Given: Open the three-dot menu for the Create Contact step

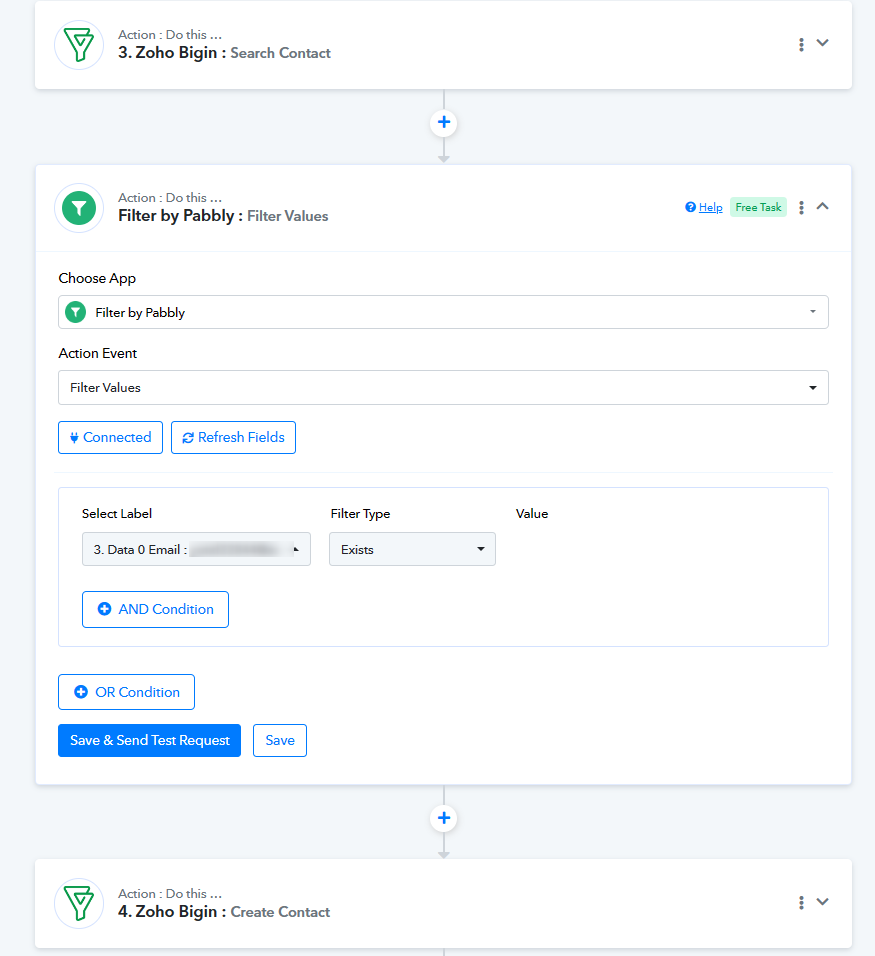Looking at the screenshot, I should (801, 902).
